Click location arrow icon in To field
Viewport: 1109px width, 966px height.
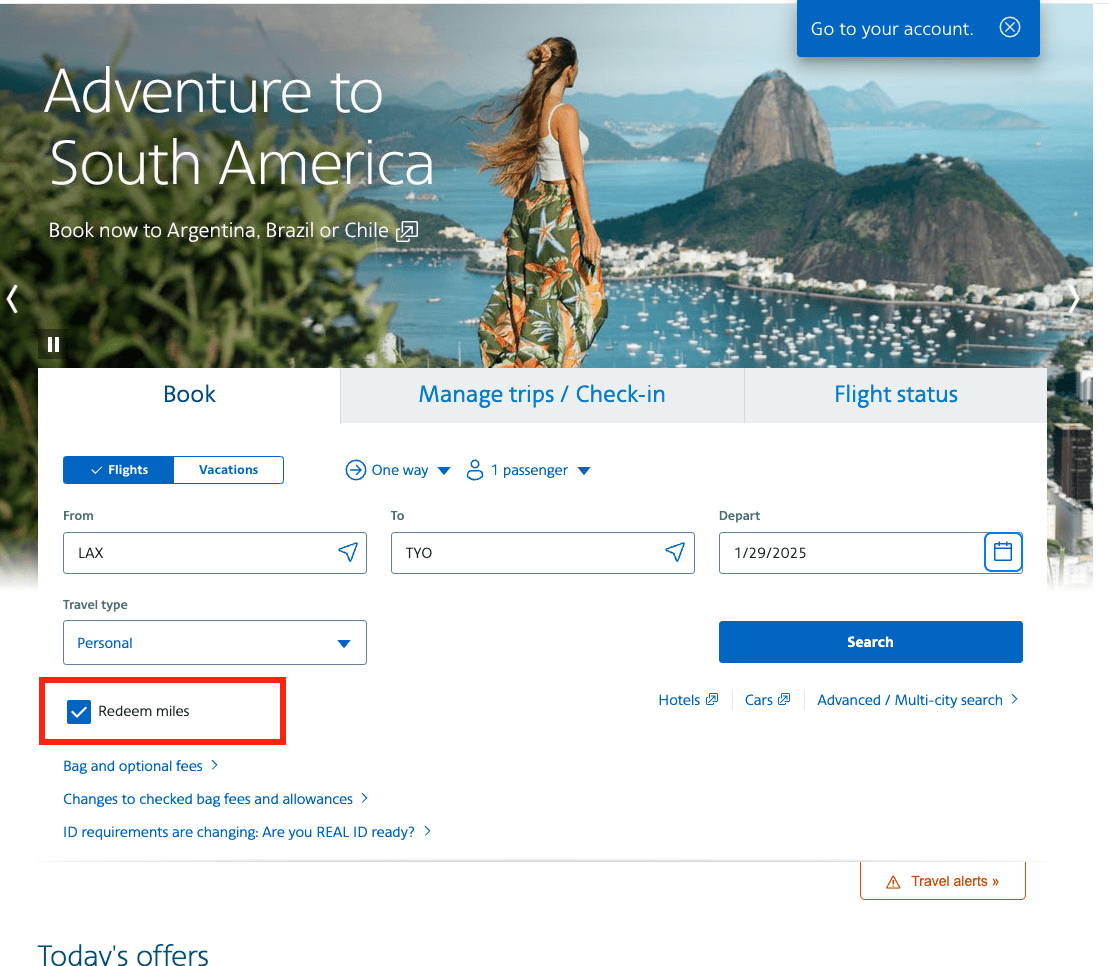[675, 552]
